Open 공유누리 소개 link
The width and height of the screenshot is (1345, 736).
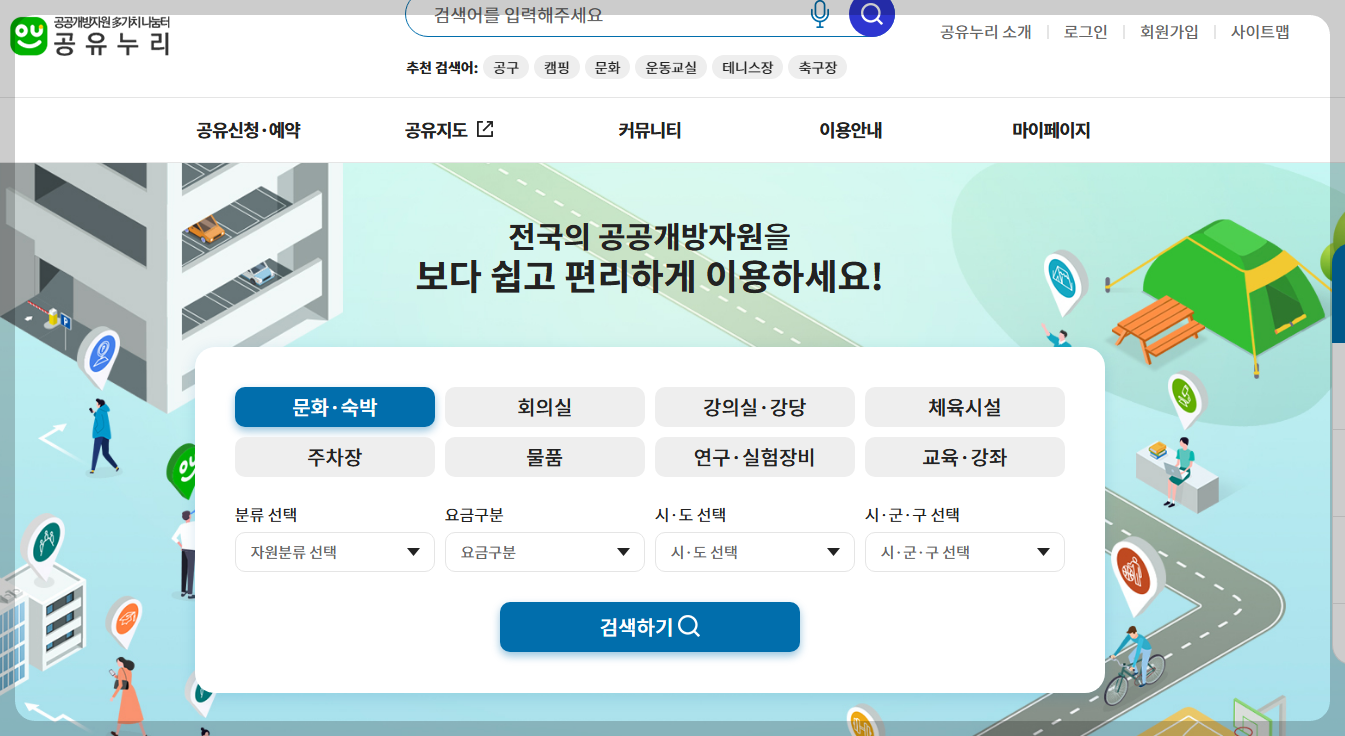[x=985, y=32]
